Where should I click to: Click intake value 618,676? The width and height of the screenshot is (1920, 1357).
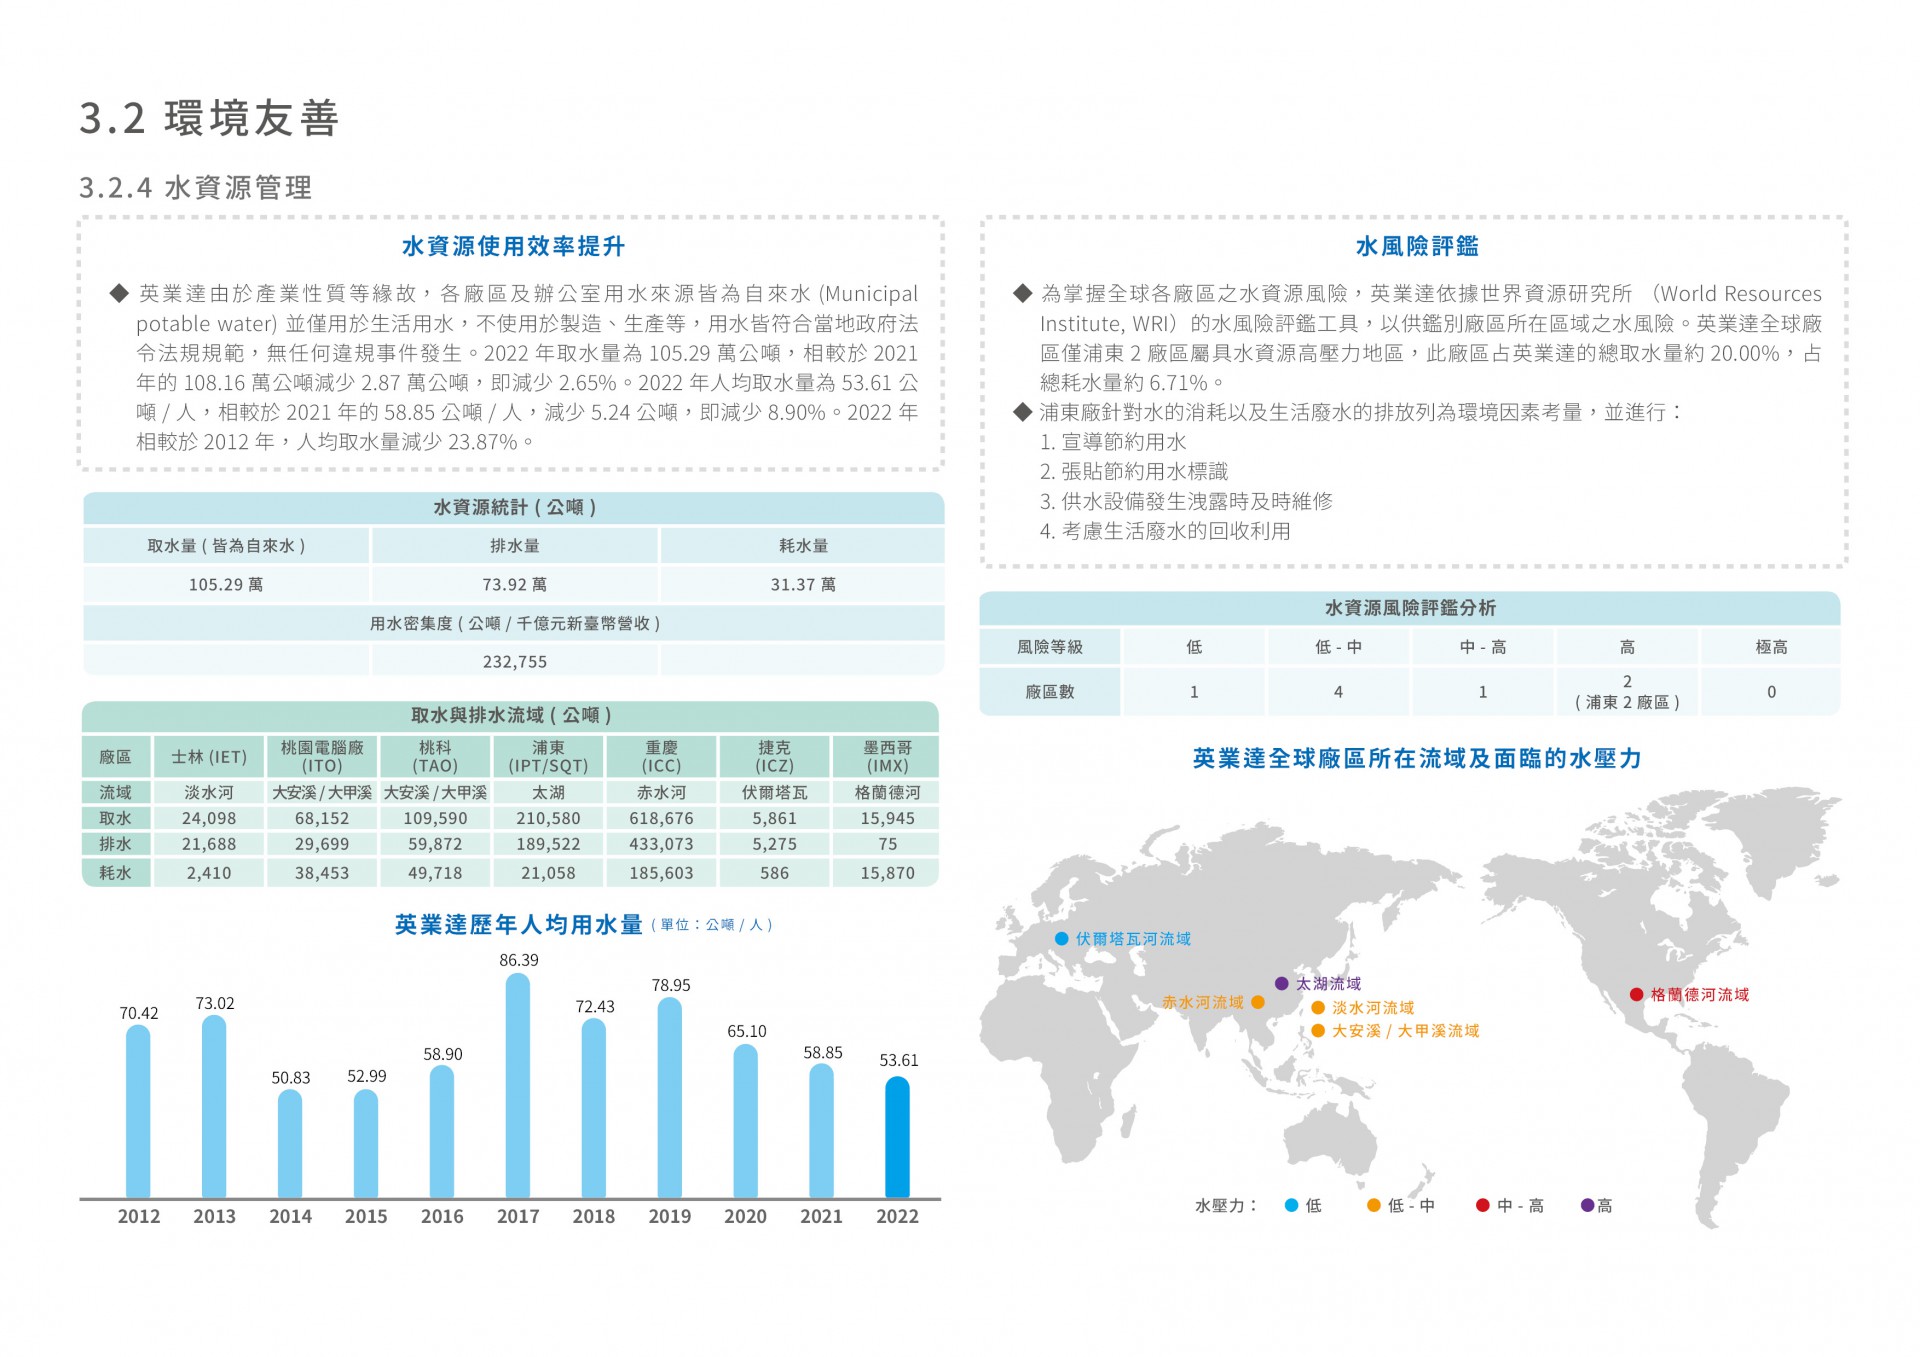coord(661,819)
